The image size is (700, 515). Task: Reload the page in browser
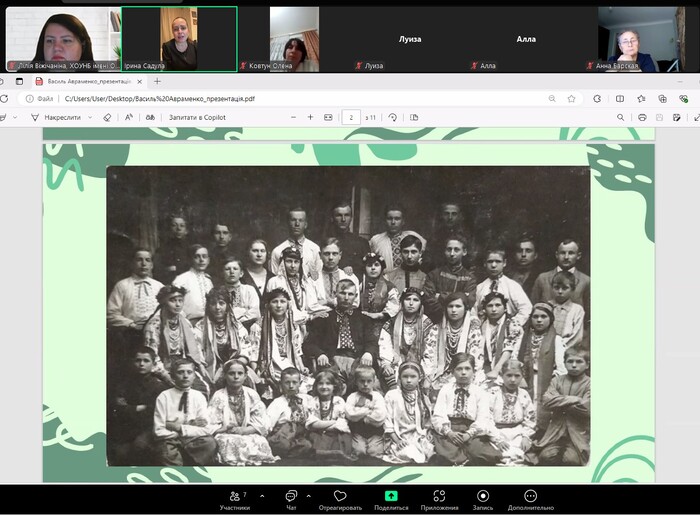point(4,99)
